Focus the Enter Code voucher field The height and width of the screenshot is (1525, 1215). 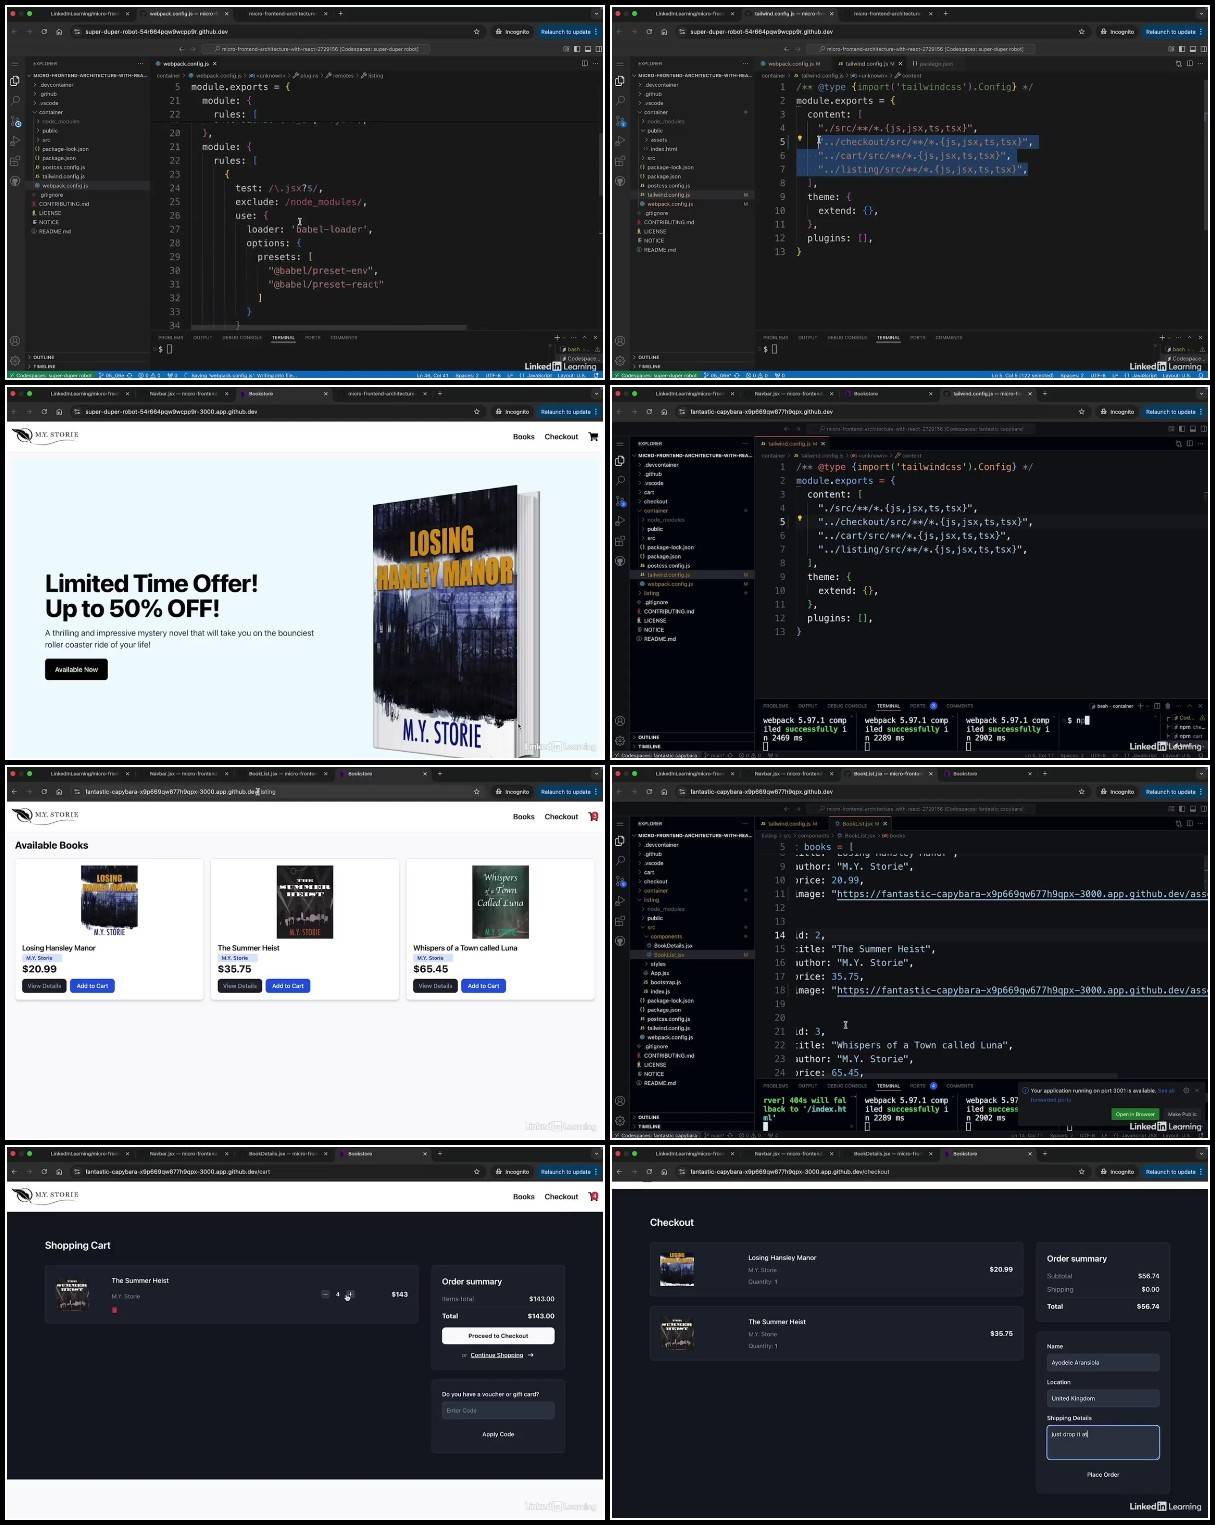click(498, 1411)
